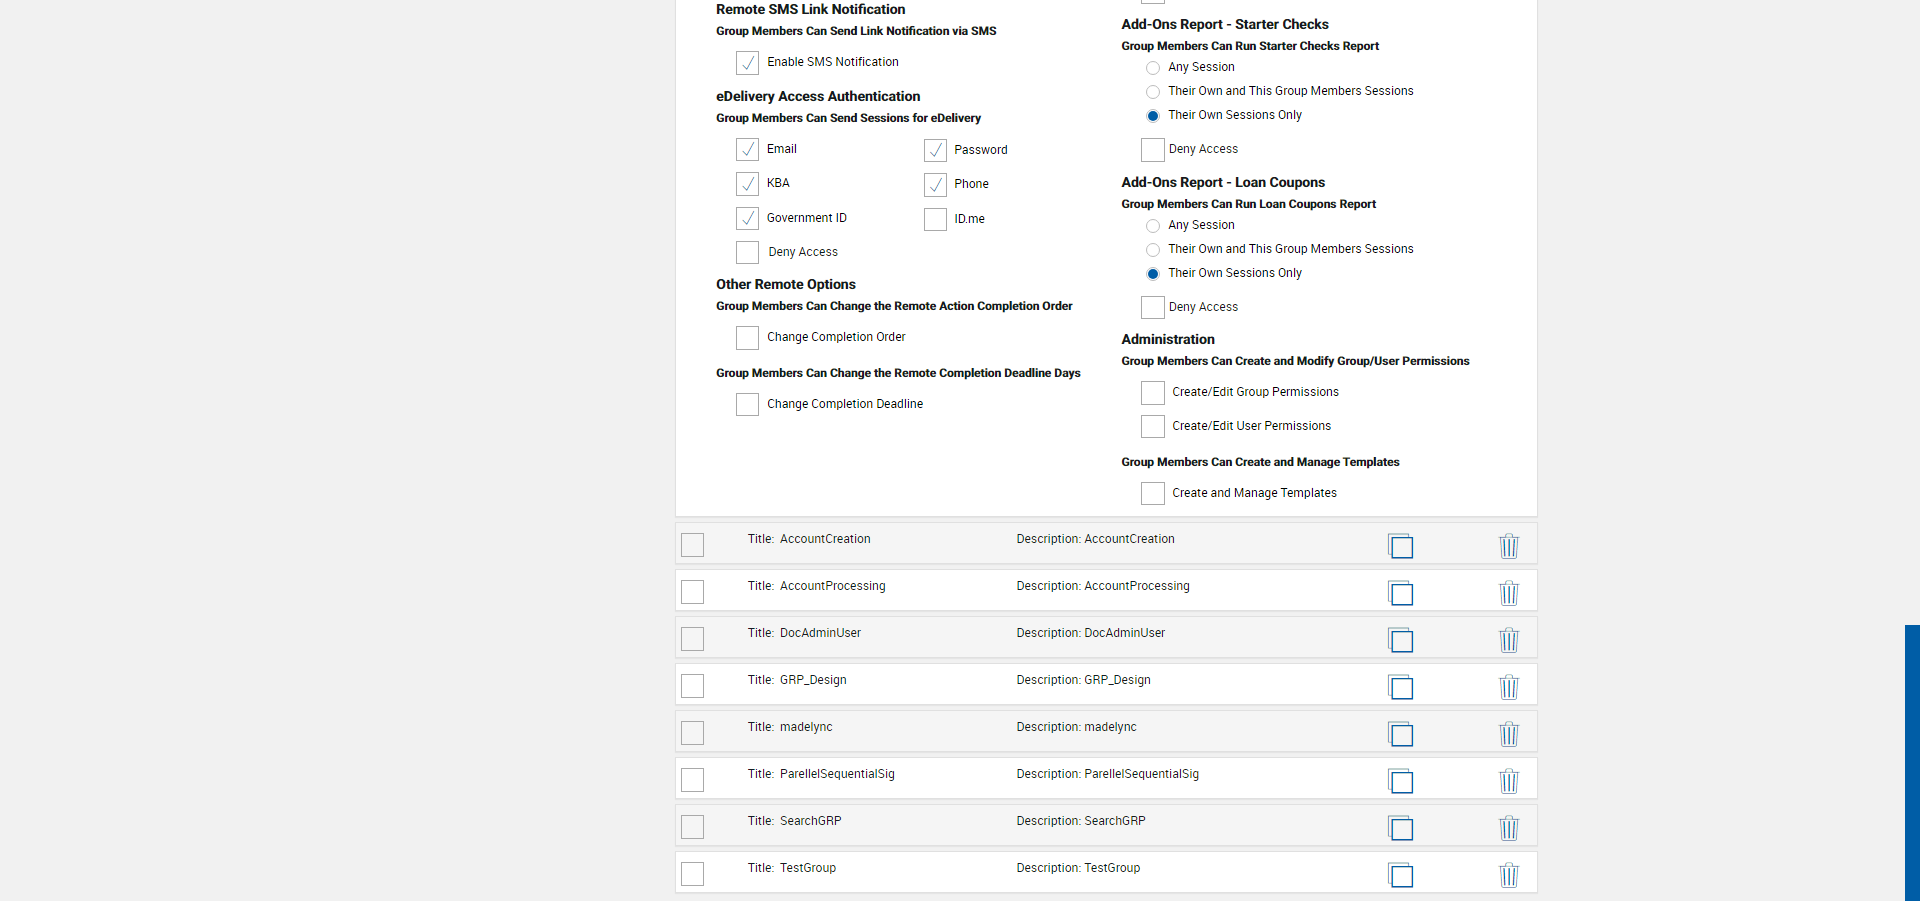Uncheck Enable SMS Notification checkbox
Image resolution: width=1920 pixels, height=901 pixels.
pyautogui.click(x=747, y=63)
